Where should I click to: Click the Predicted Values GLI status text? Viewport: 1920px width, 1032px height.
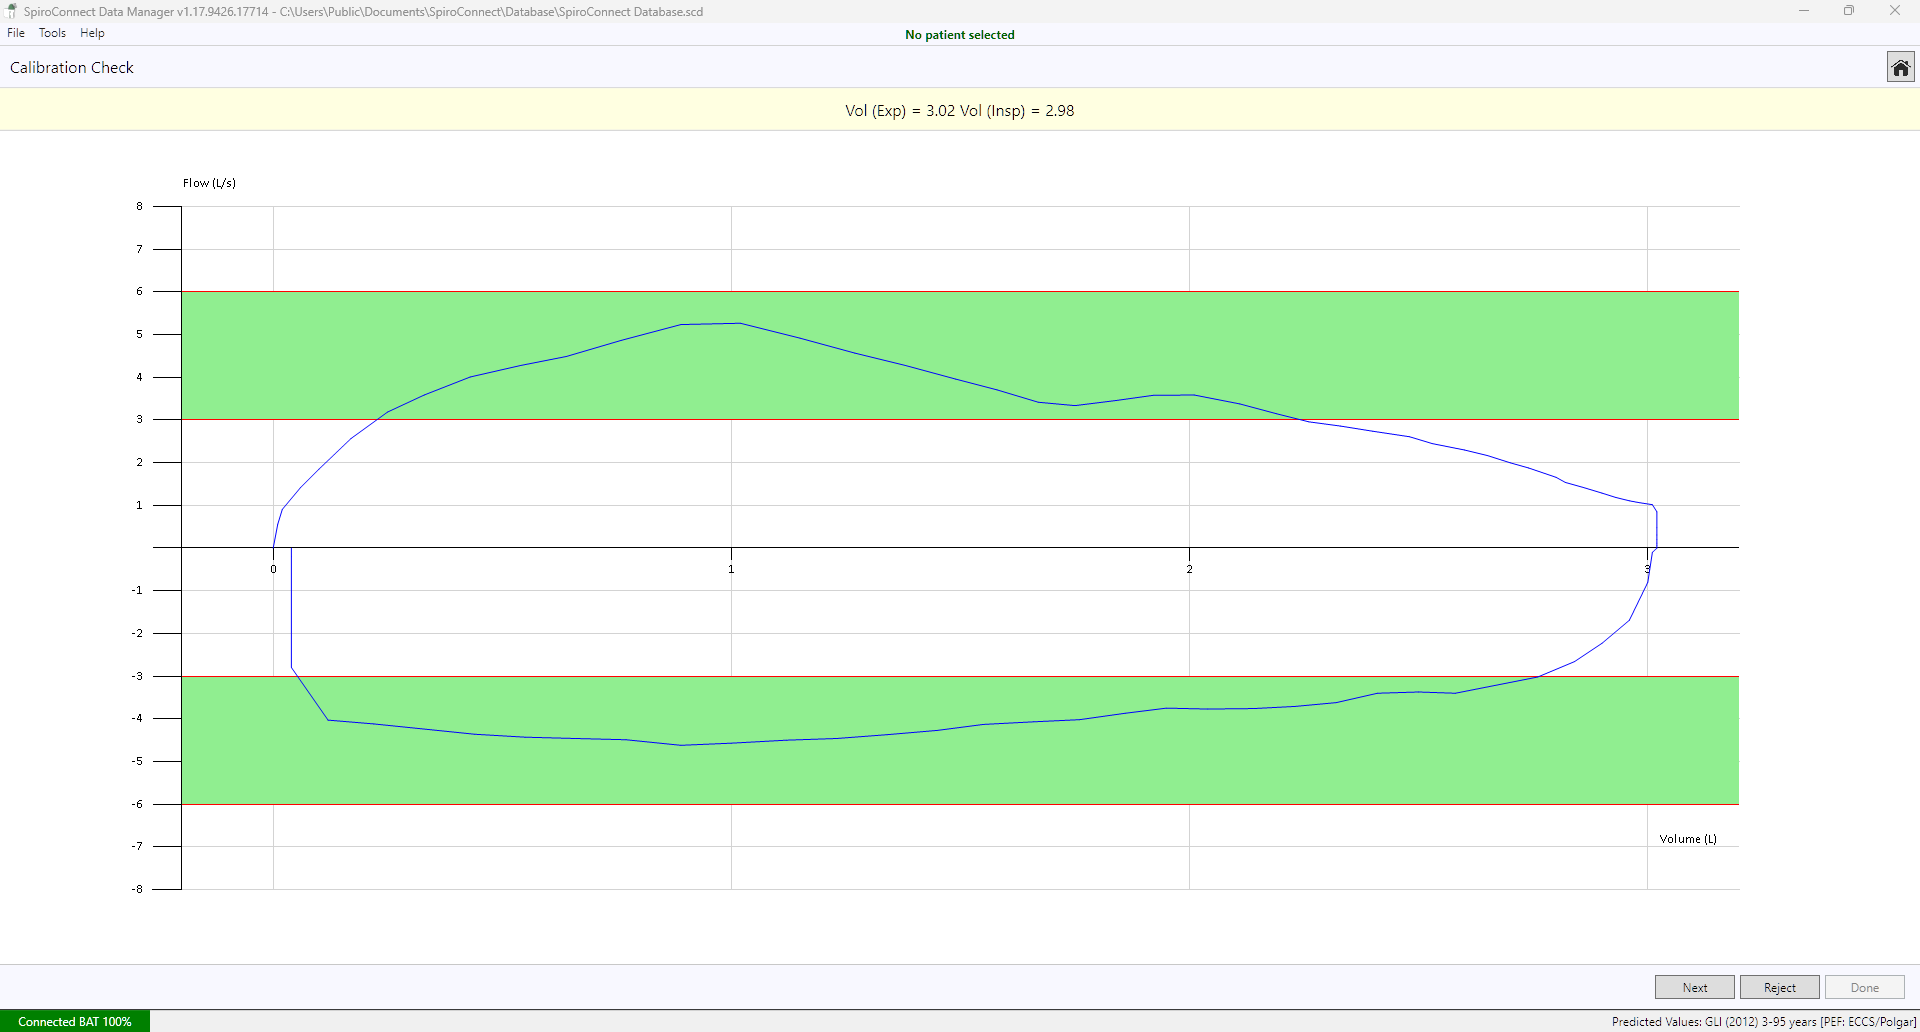tap(1763, 1021)
